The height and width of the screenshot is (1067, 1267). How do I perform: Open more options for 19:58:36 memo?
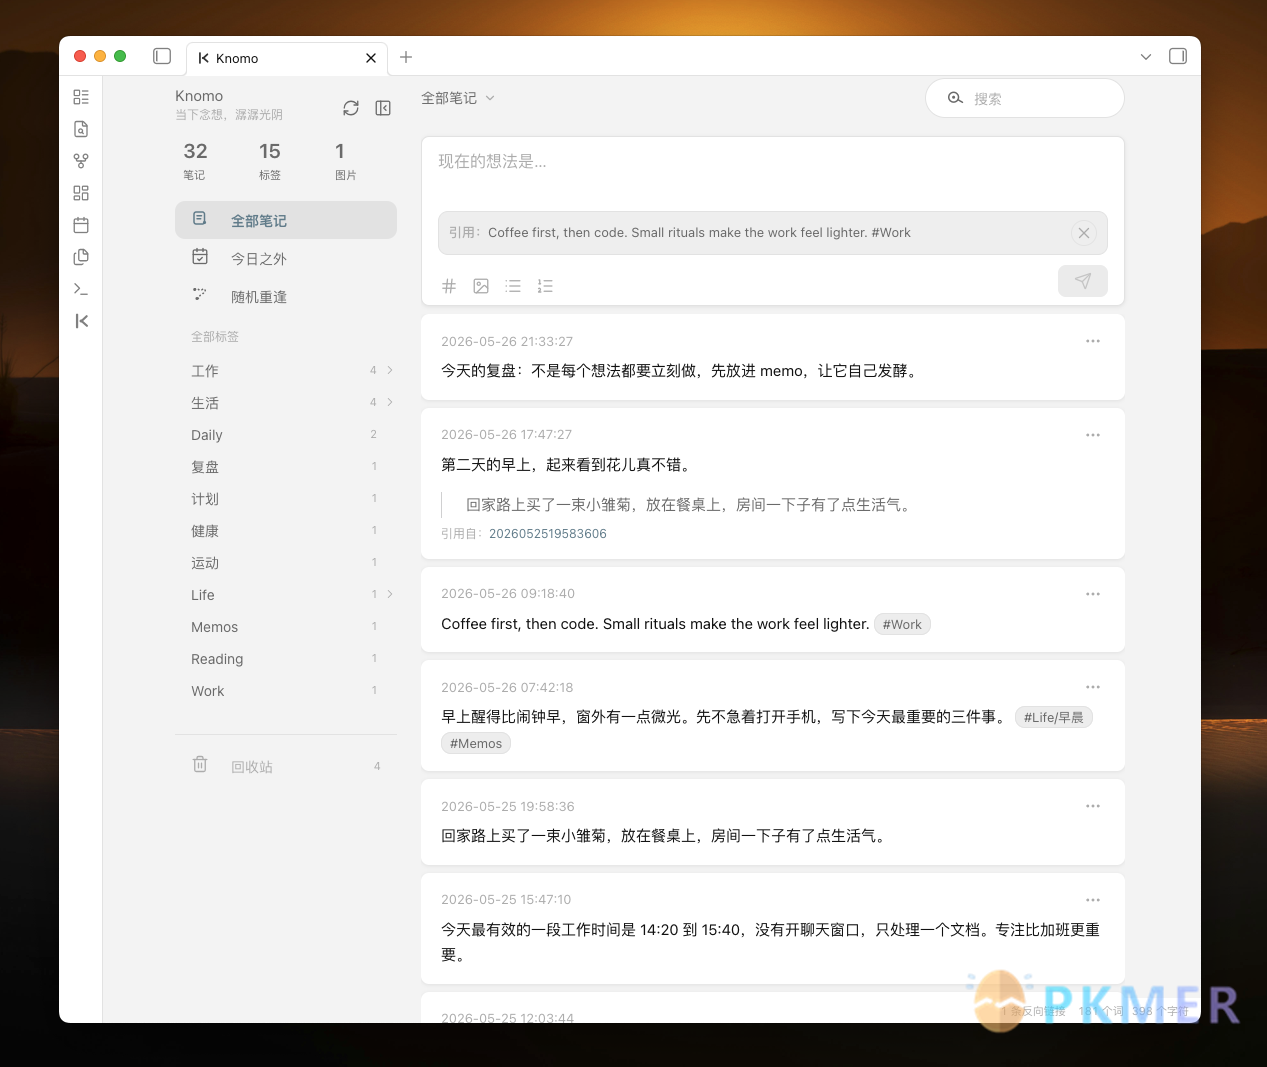coord(1093,806)
